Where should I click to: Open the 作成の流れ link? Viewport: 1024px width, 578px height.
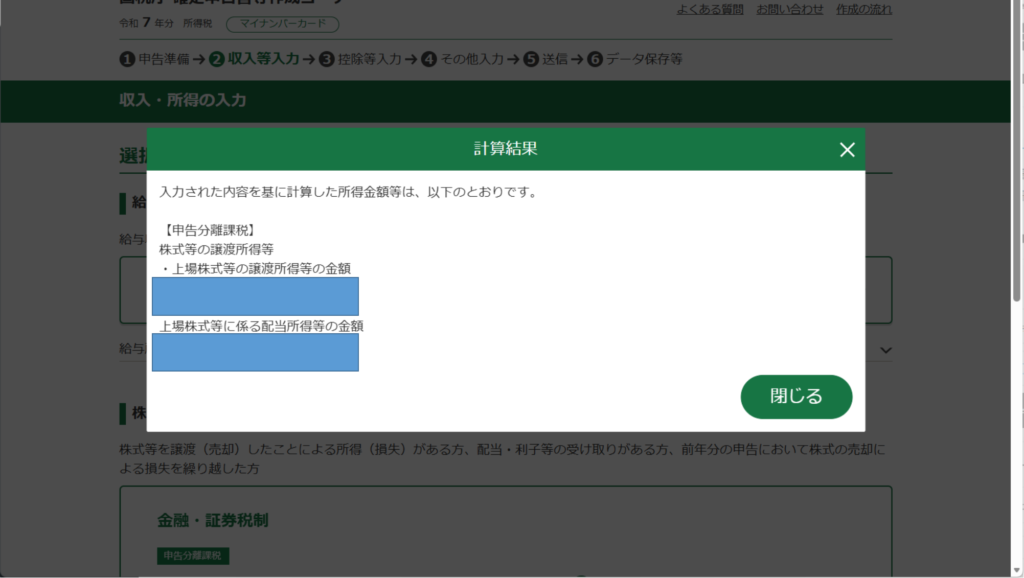(x=864, y=10)
